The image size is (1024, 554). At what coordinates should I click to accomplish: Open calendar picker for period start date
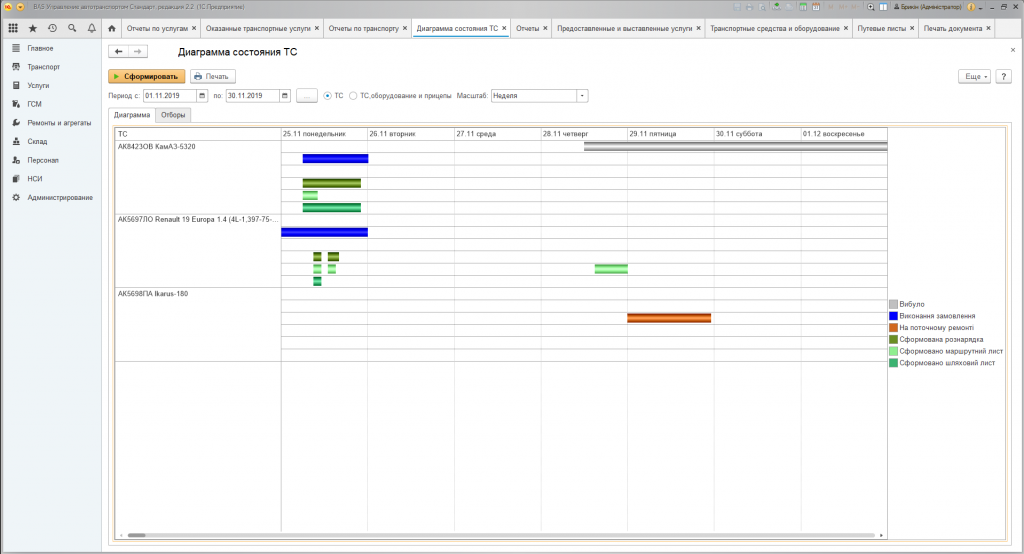pos(202,95)
